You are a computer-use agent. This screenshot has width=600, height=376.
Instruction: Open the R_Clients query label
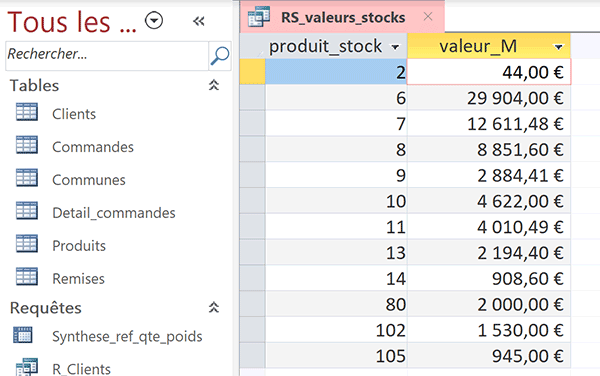click(x=82, y=369)
